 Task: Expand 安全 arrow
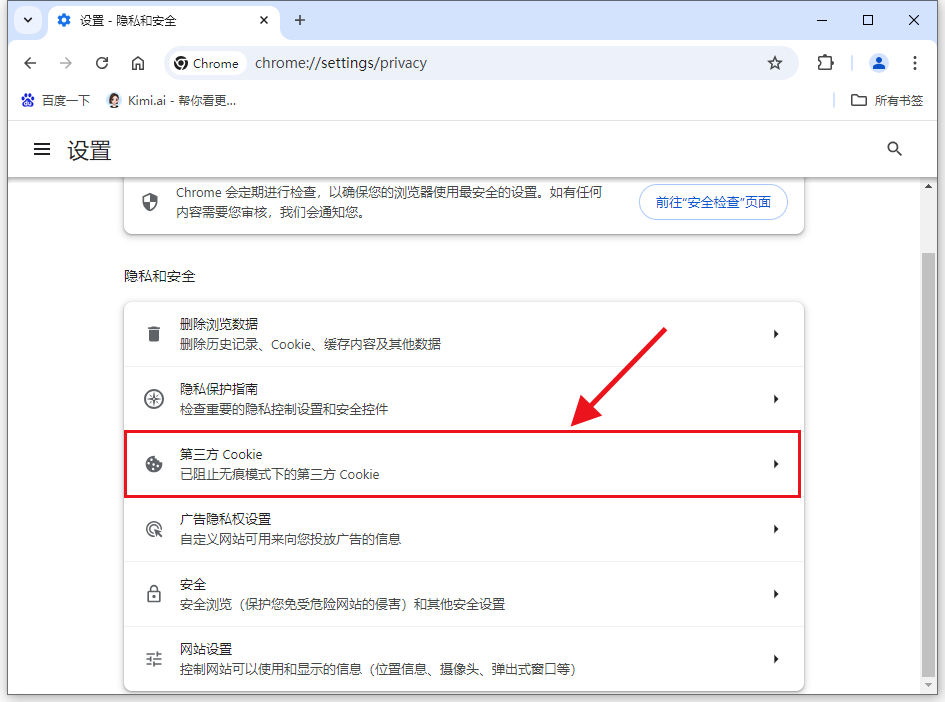click(x=776, y=594)
